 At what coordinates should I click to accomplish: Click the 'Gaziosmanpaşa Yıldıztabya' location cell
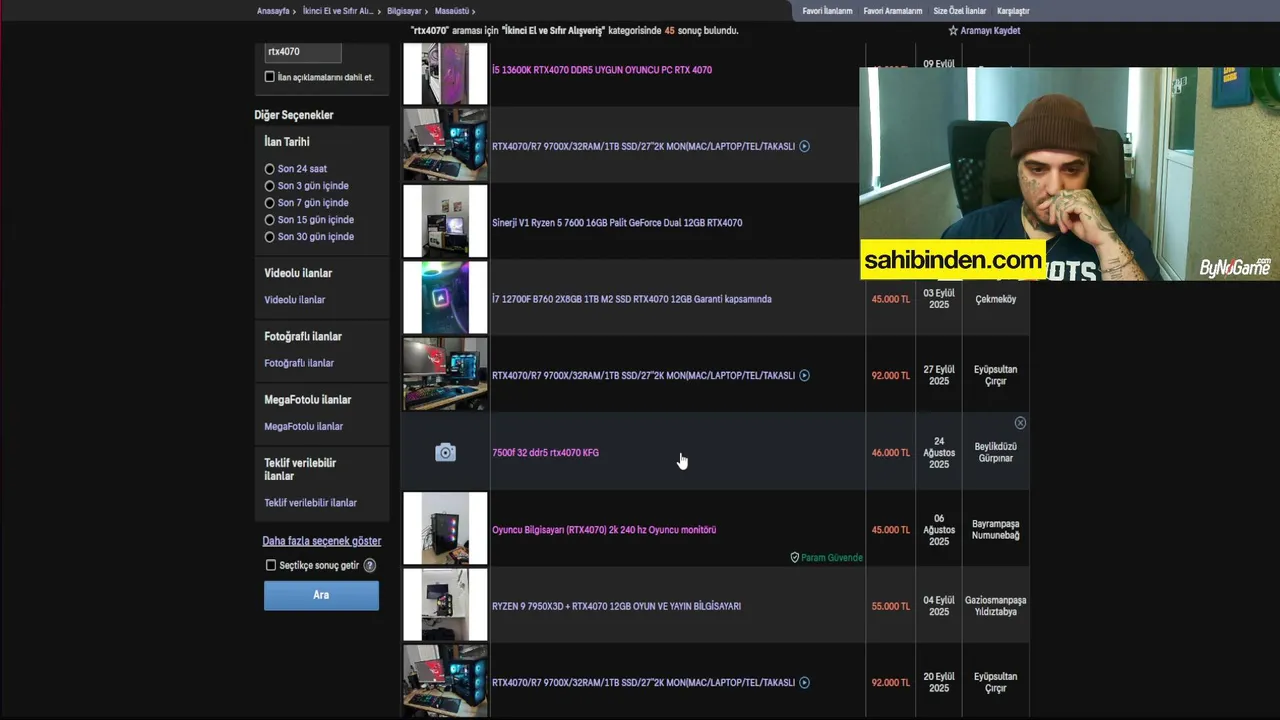(995, 606)
